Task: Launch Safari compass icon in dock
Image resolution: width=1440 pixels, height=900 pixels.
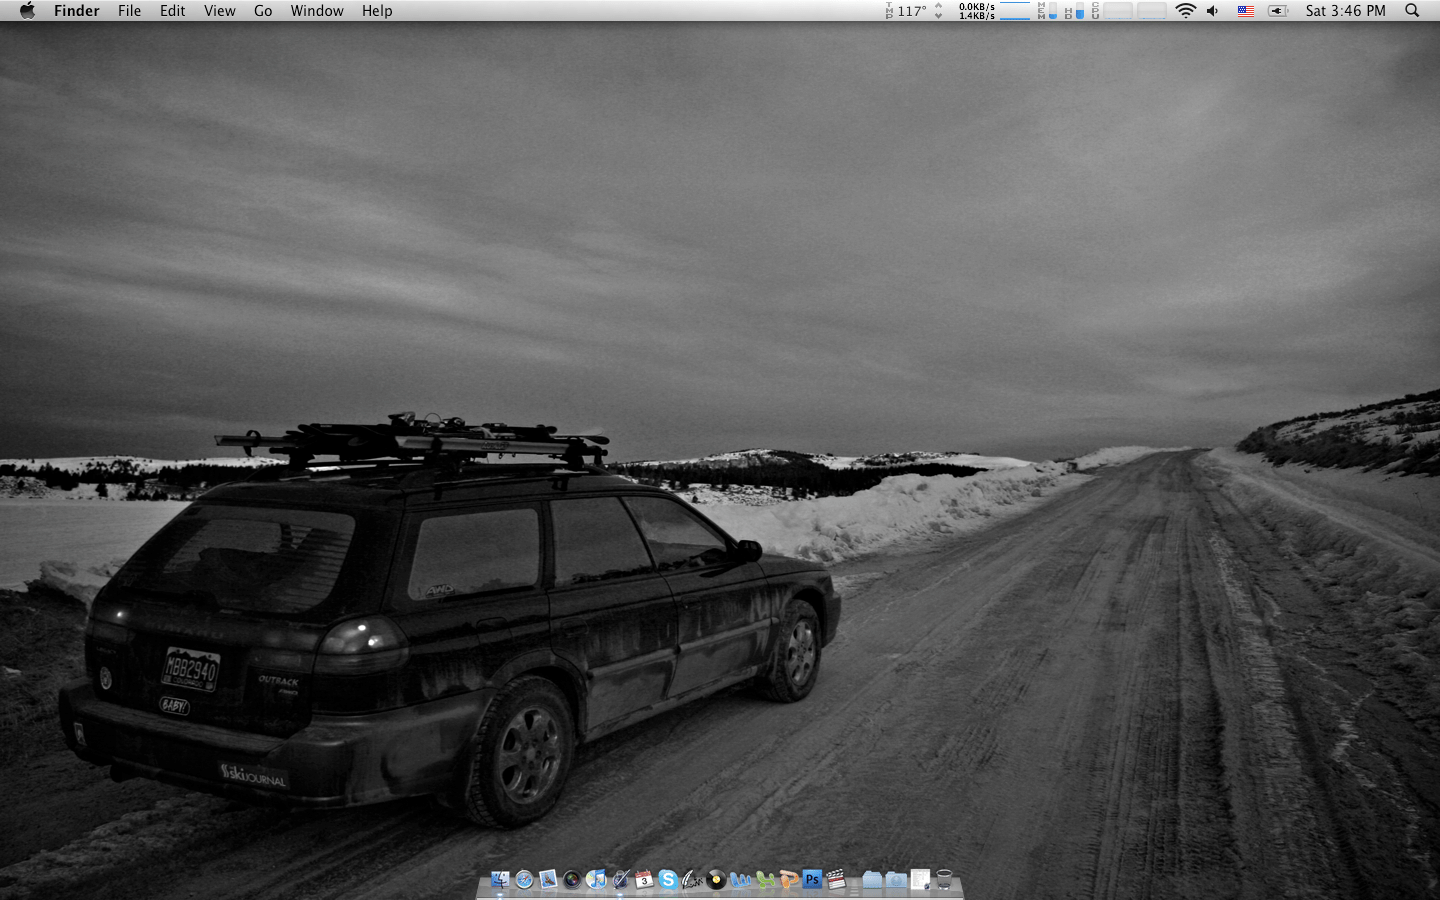Action: point(524,879)
